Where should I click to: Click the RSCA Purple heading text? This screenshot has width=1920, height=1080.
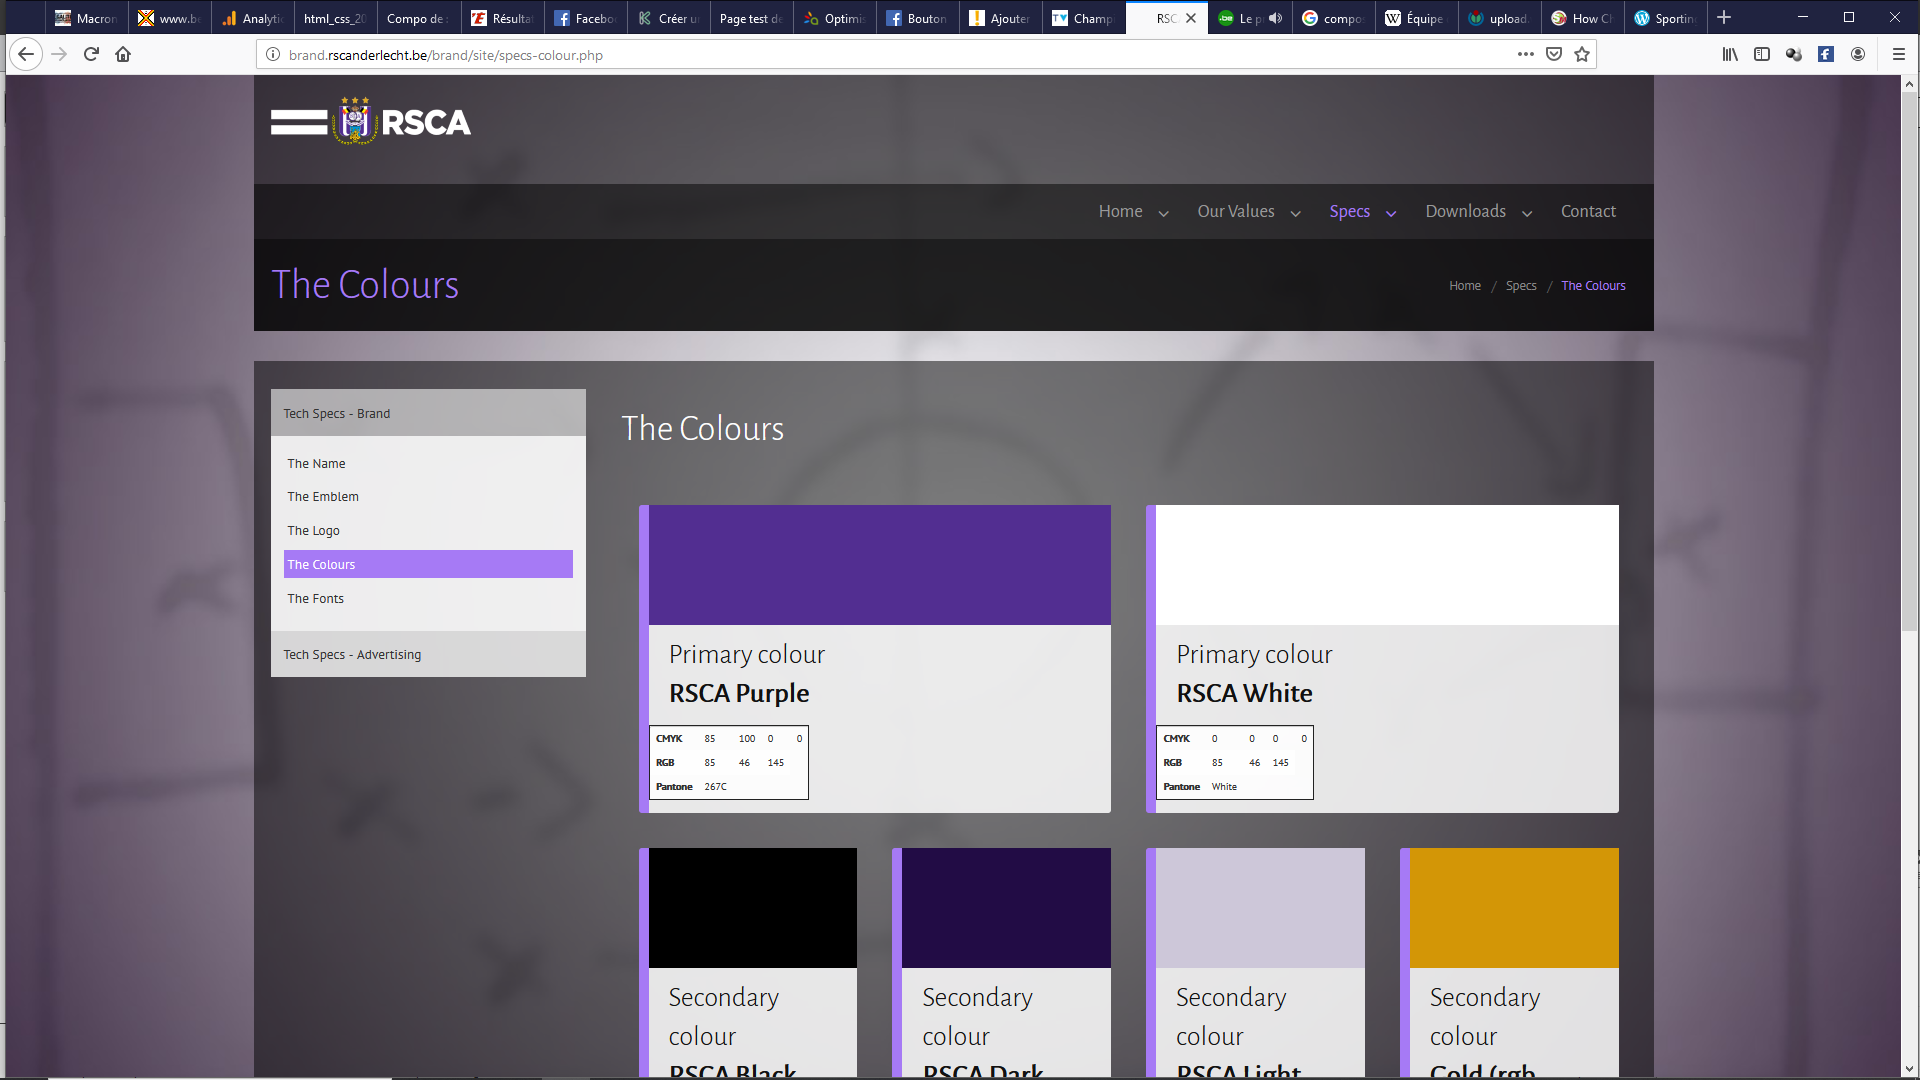(x=739, y=693)
